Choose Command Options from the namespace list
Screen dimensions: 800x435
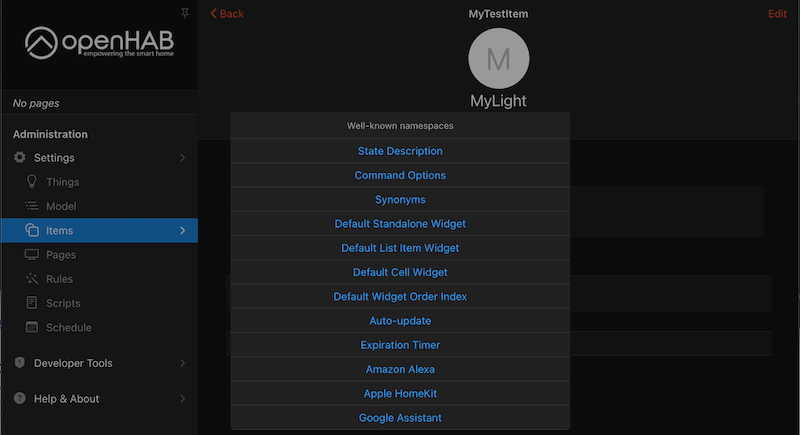(x=400, y=175)
